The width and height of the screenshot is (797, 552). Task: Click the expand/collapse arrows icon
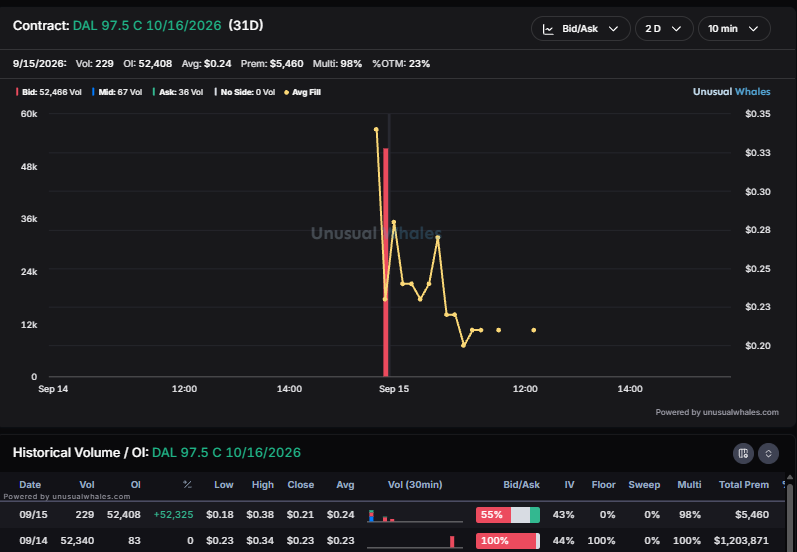point(768,453)
